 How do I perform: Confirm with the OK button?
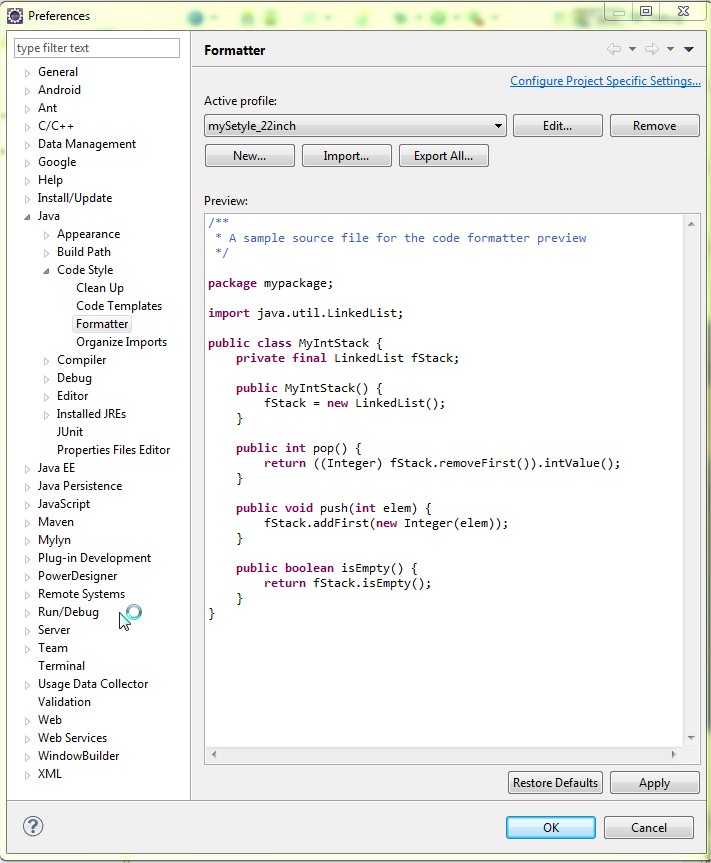tap(551, 827)
